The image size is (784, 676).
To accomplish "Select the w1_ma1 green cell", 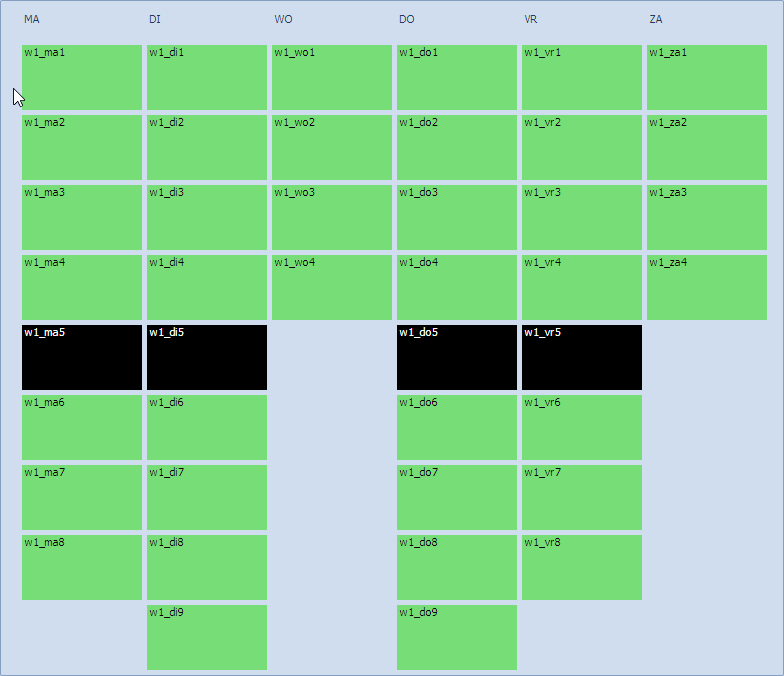I will point(82,78).
